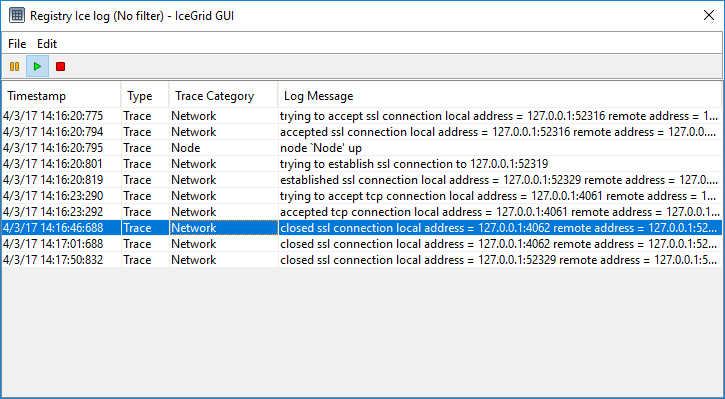Select the 'established ssl connection' log message
The width and height of the screenshot is (725, 399).
500,180
